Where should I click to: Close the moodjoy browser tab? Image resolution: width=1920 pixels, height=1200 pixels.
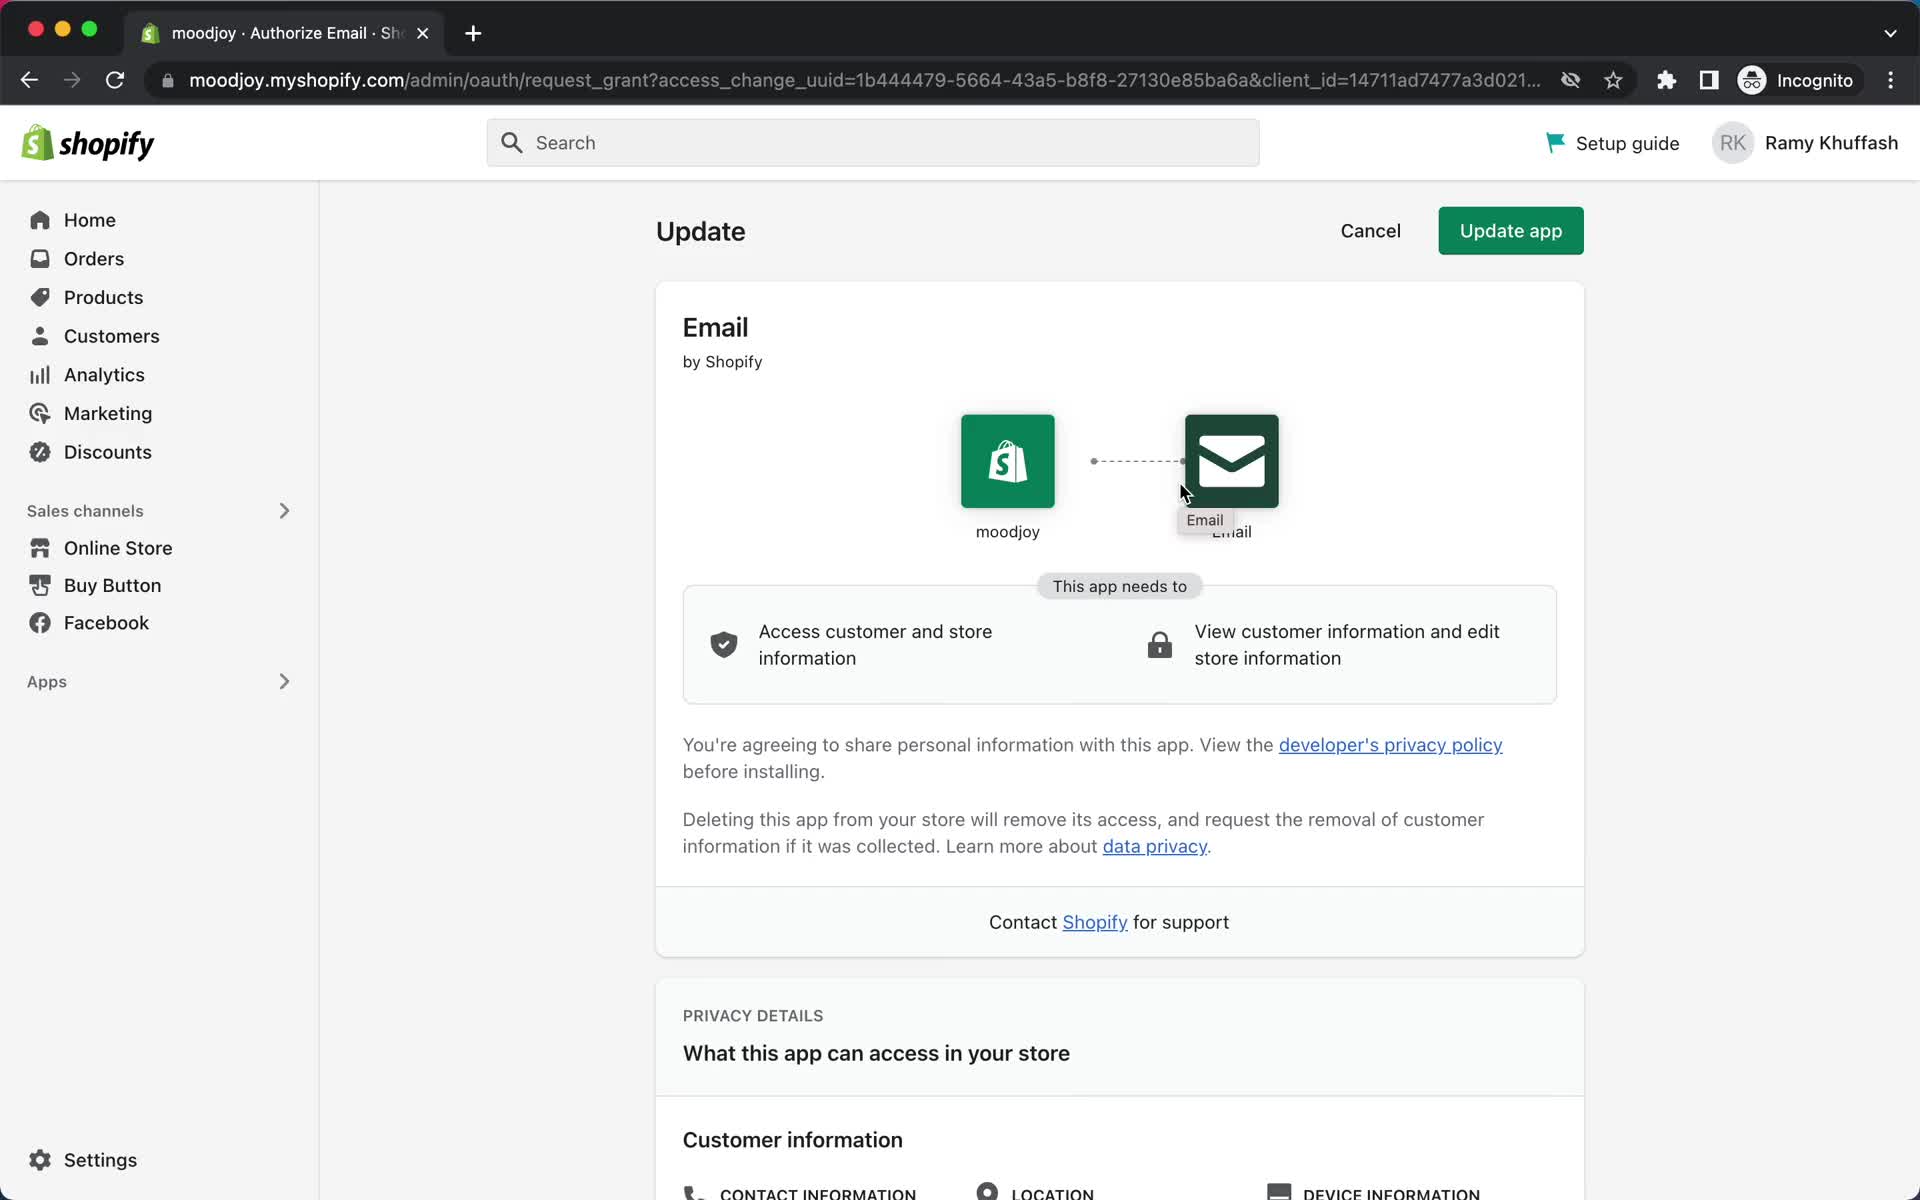pos(423,33)
